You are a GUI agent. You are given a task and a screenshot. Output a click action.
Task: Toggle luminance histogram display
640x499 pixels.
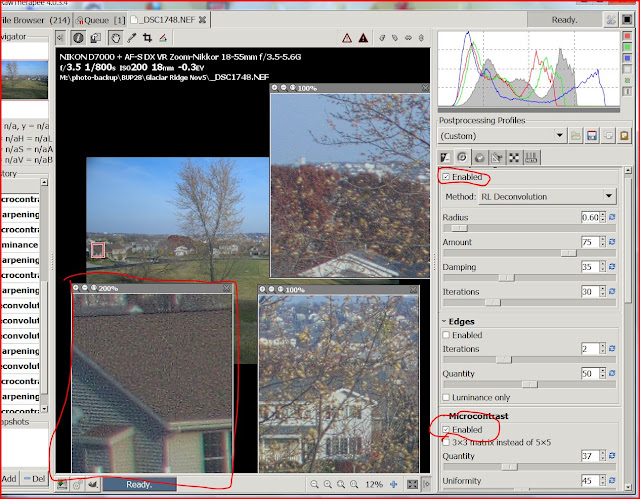pos(627,69)
